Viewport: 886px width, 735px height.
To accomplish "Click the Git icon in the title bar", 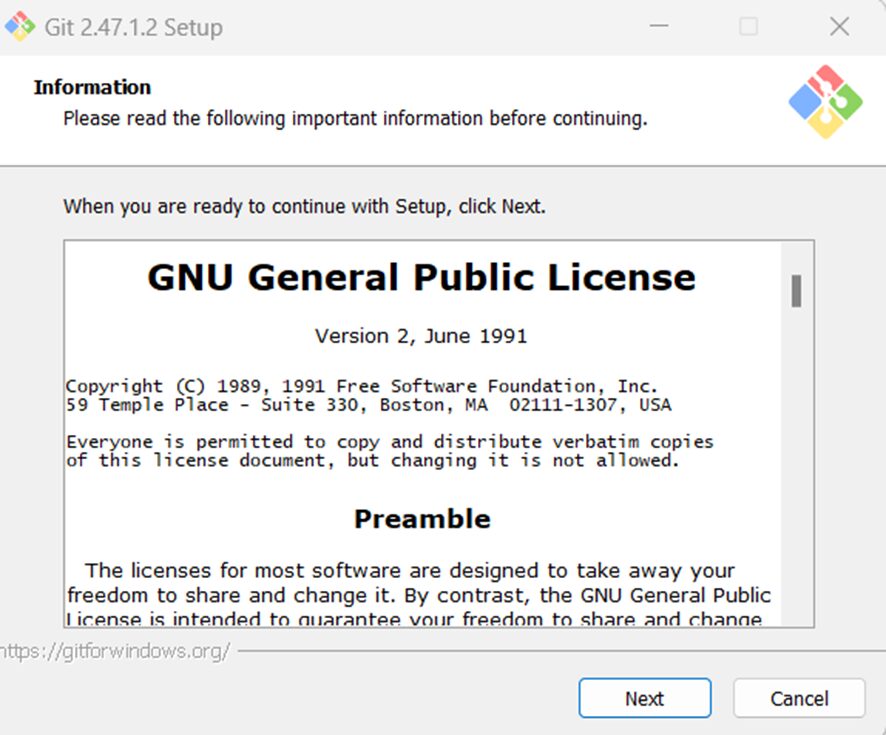I will pyautogui.click(x=20, y=26).
